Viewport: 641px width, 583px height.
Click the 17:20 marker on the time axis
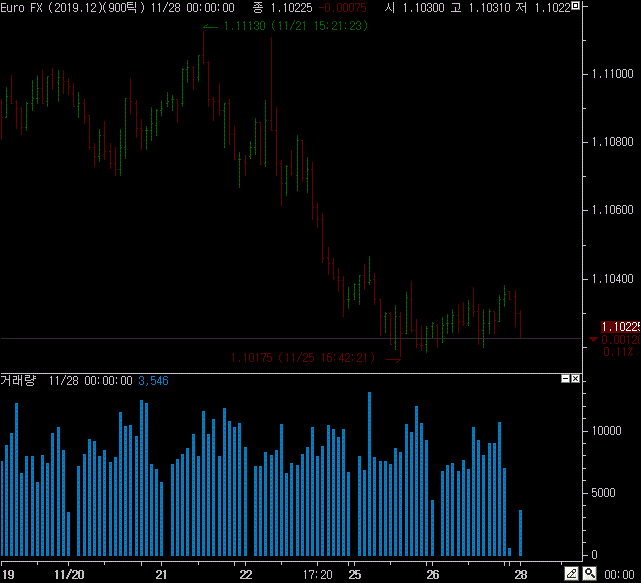point(317,575)
